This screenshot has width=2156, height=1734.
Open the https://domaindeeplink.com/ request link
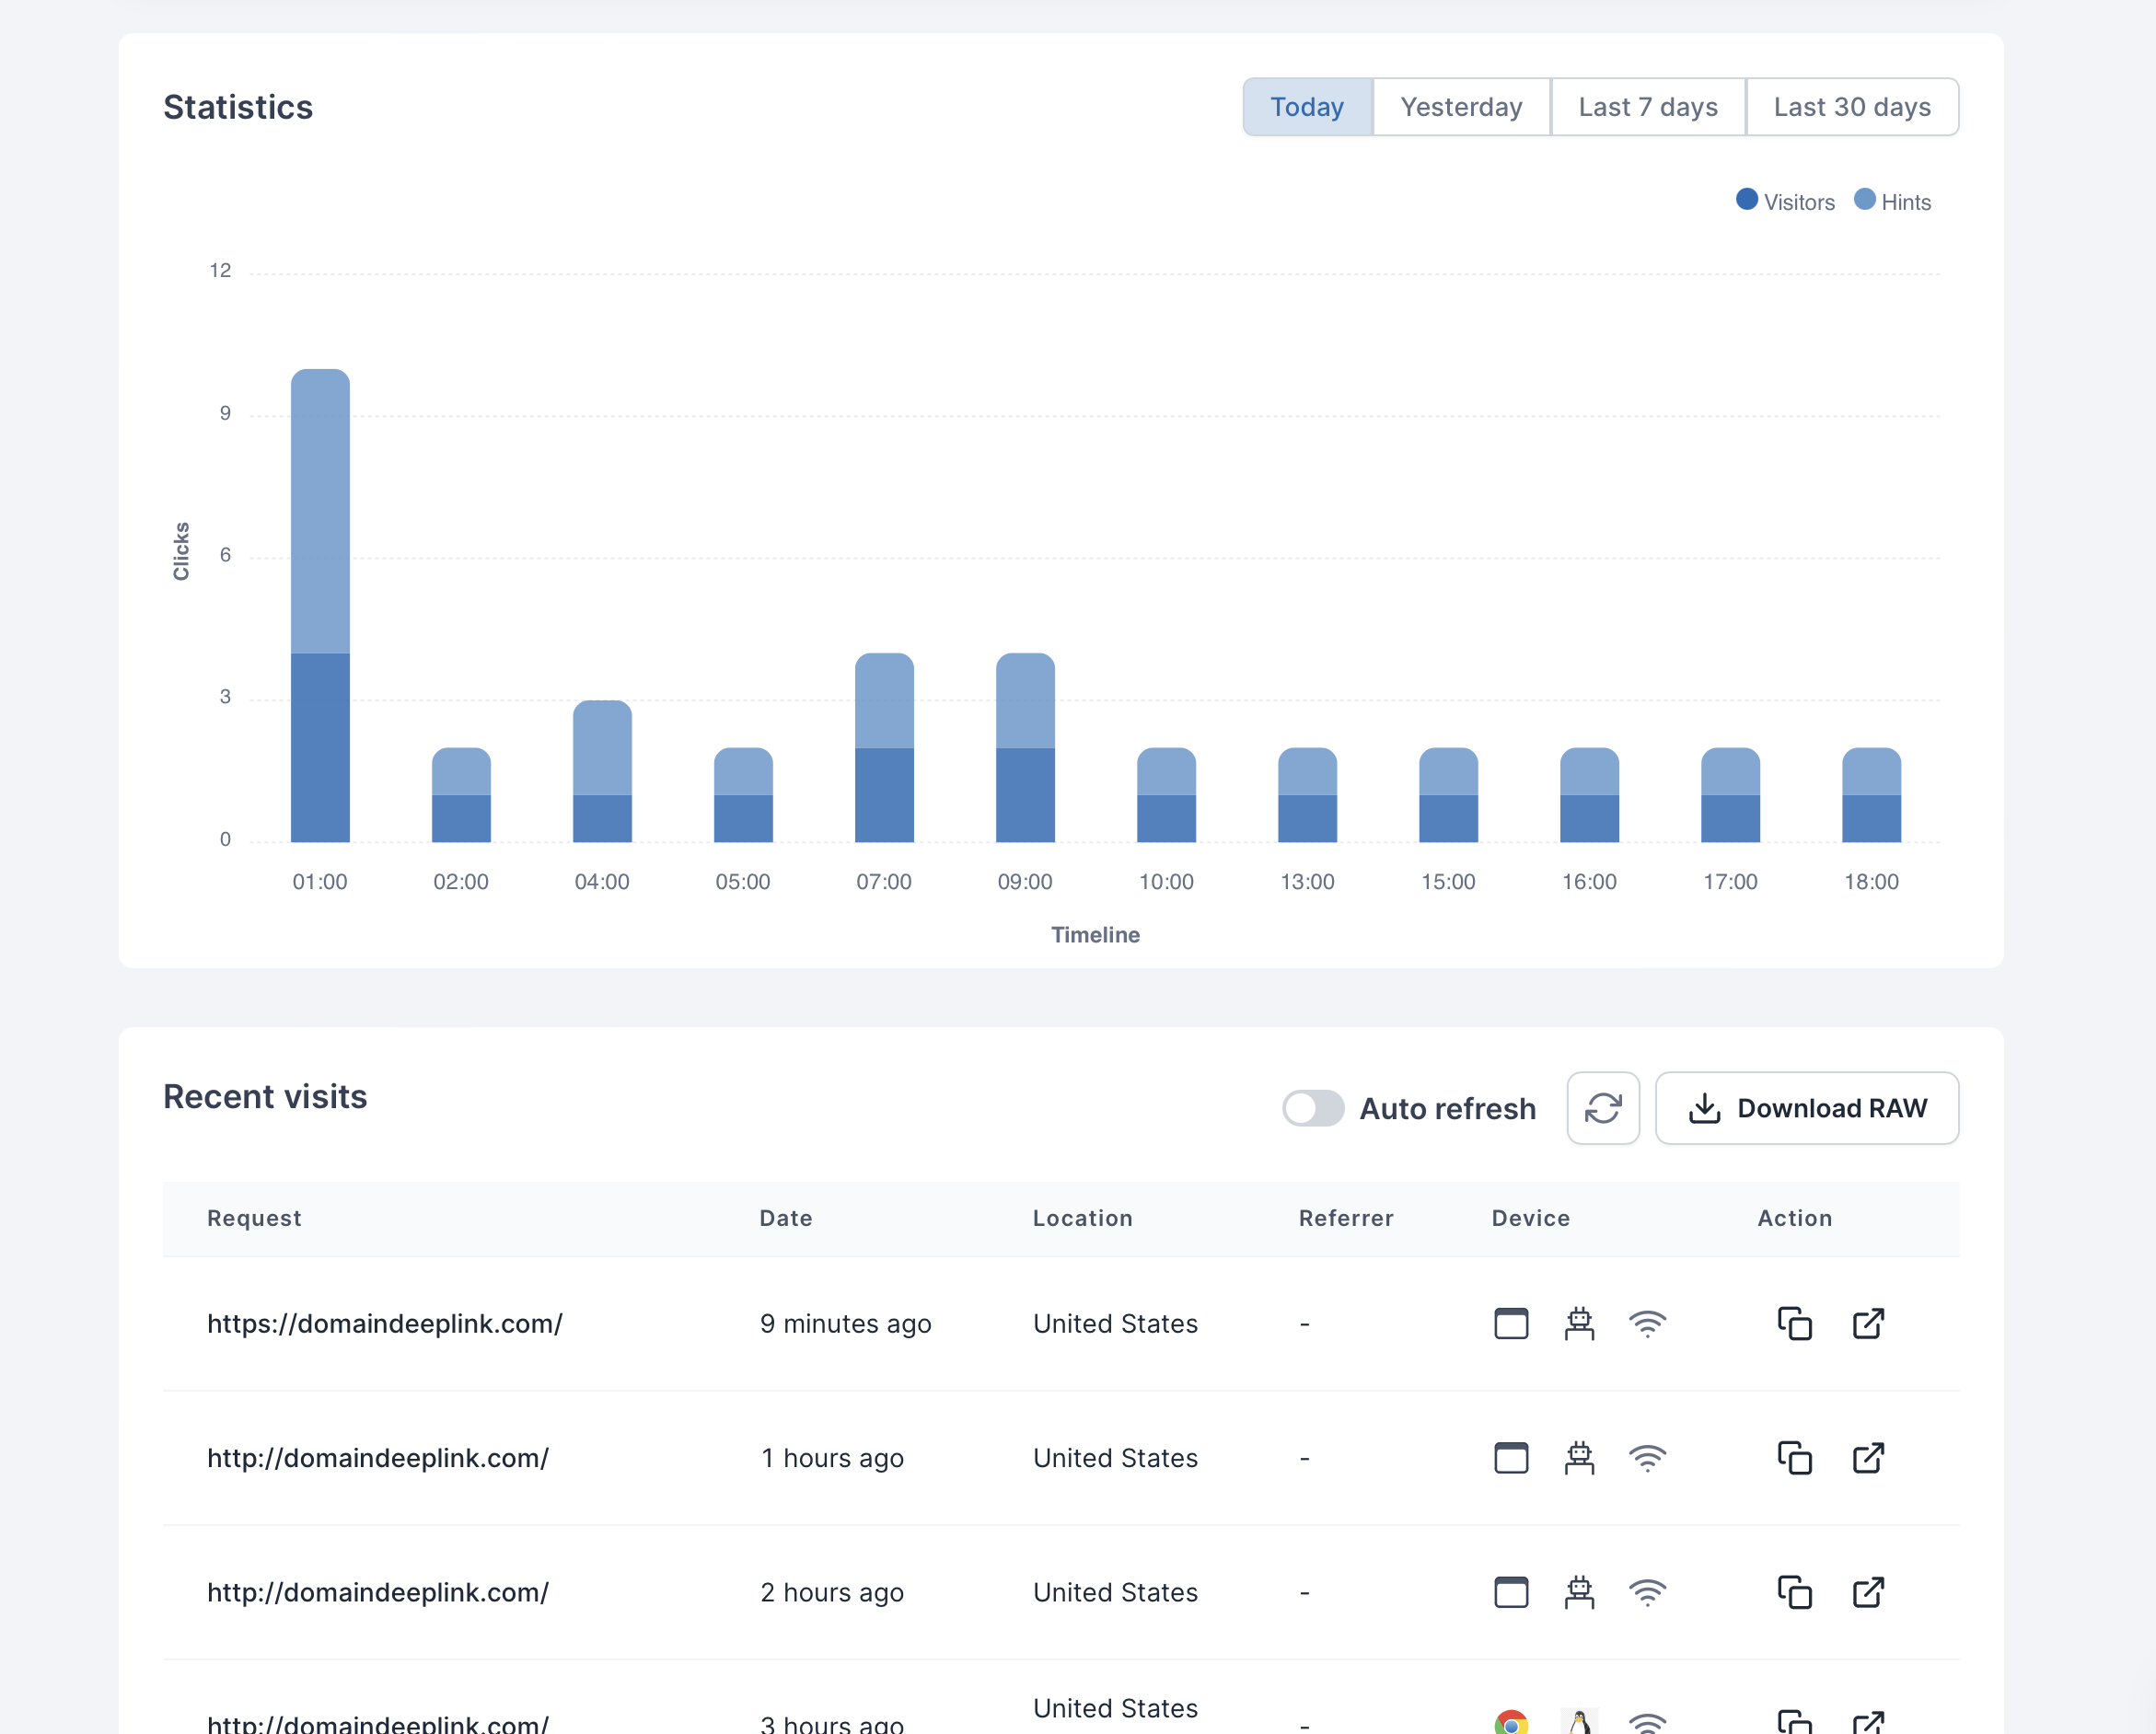385,1323
